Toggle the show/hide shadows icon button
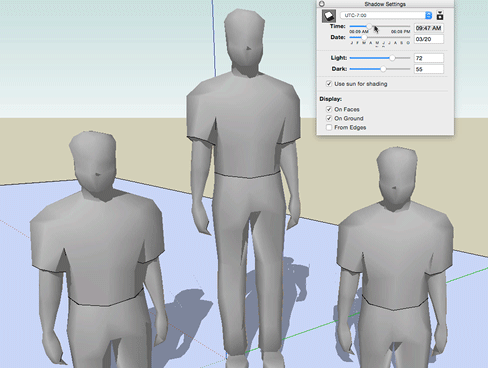 point(329,16)
